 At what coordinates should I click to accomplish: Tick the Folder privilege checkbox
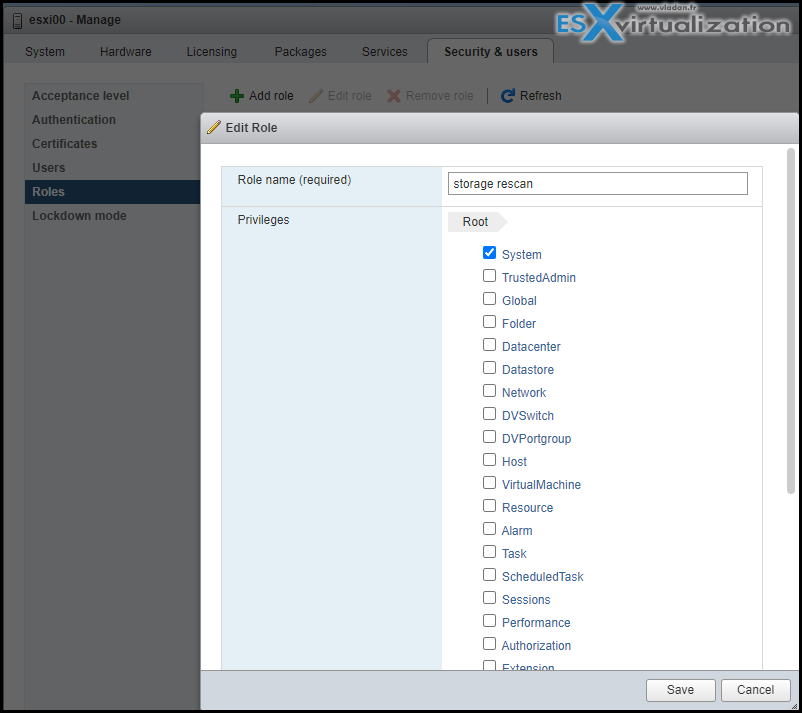tap(489, 322)
